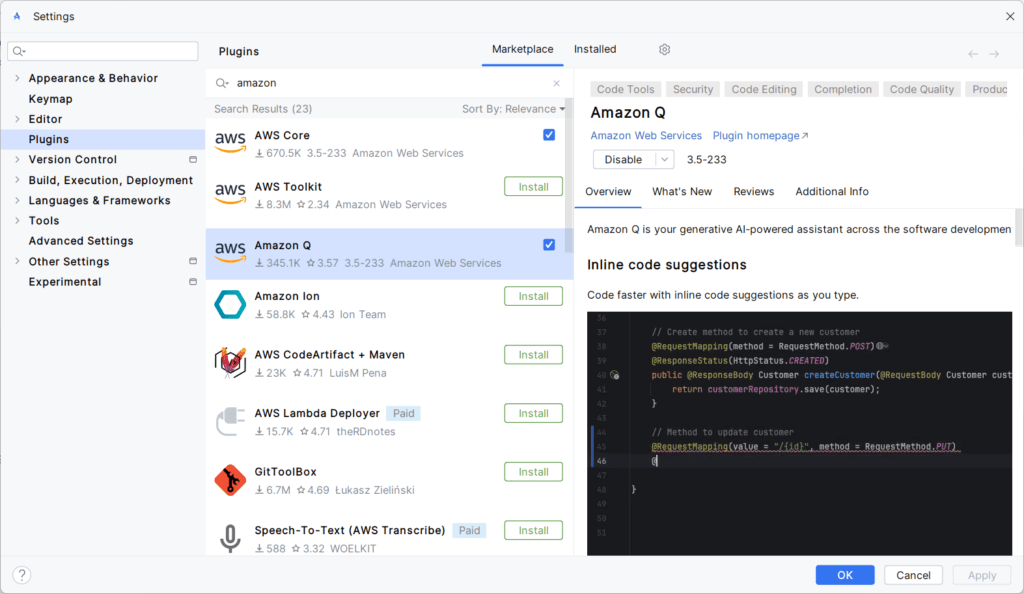
Task: Open the What's New tab
Action: coord(682,192)
